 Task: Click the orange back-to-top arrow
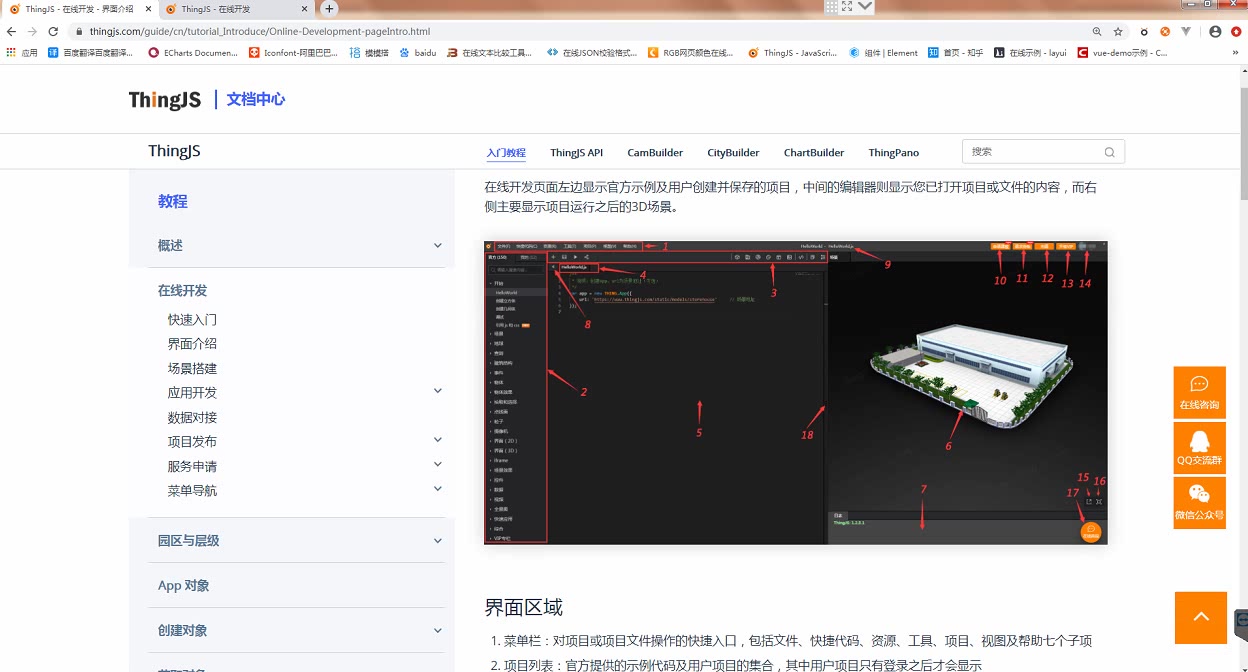(1200, 618)
